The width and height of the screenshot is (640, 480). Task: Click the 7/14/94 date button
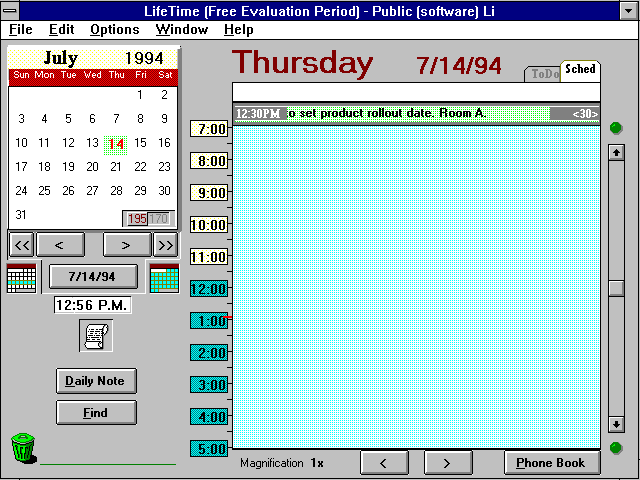point(93,277)
